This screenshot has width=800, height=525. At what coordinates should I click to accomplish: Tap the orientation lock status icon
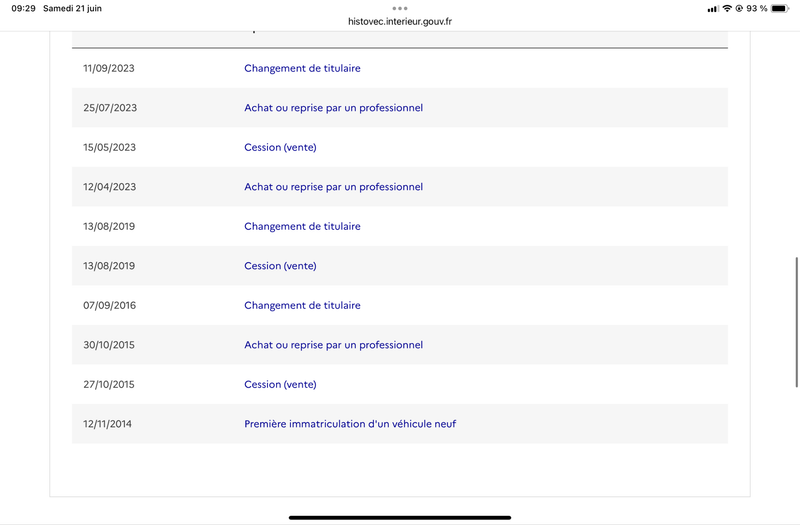pos(739,8)
